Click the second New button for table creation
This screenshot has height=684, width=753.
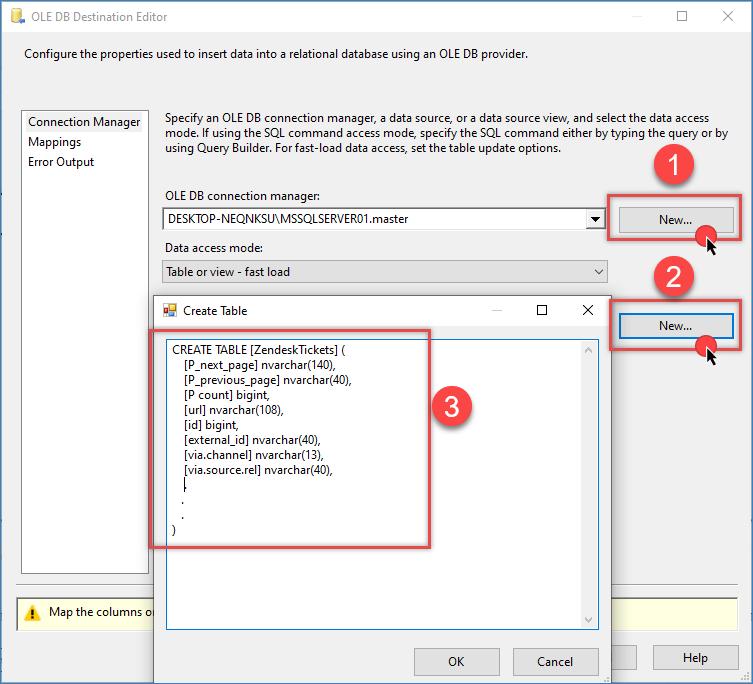675,325
